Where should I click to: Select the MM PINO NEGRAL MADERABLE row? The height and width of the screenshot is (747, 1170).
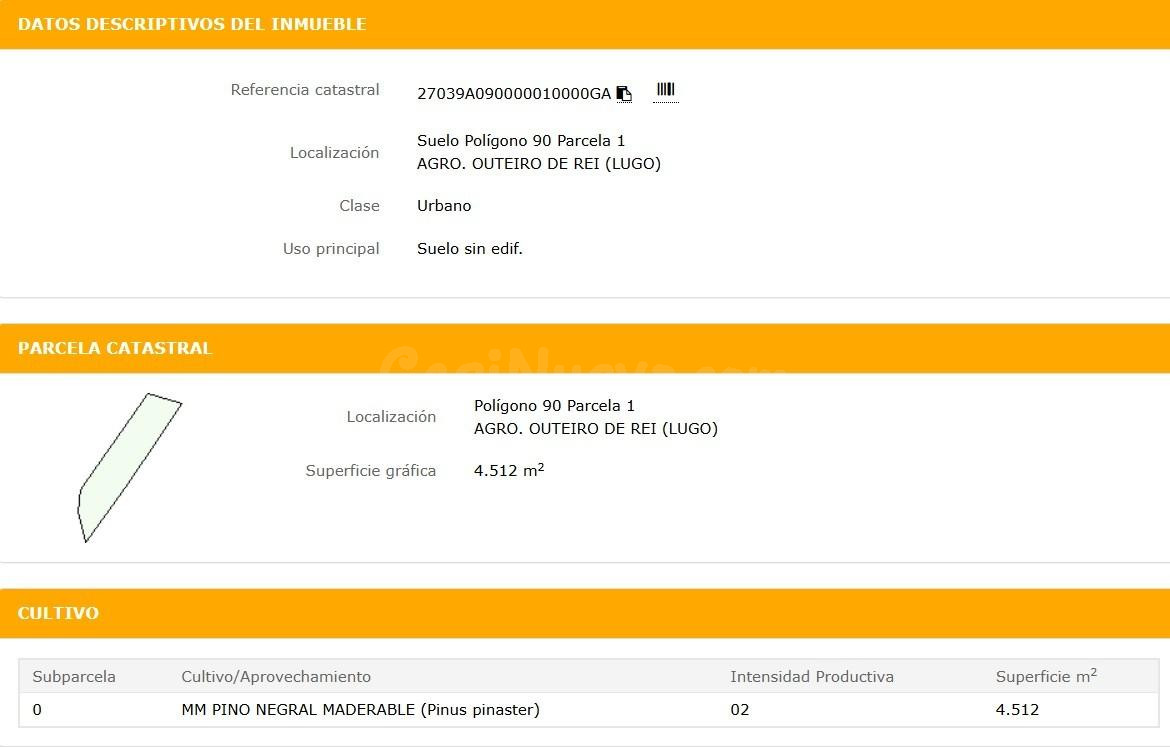(589, 710)
